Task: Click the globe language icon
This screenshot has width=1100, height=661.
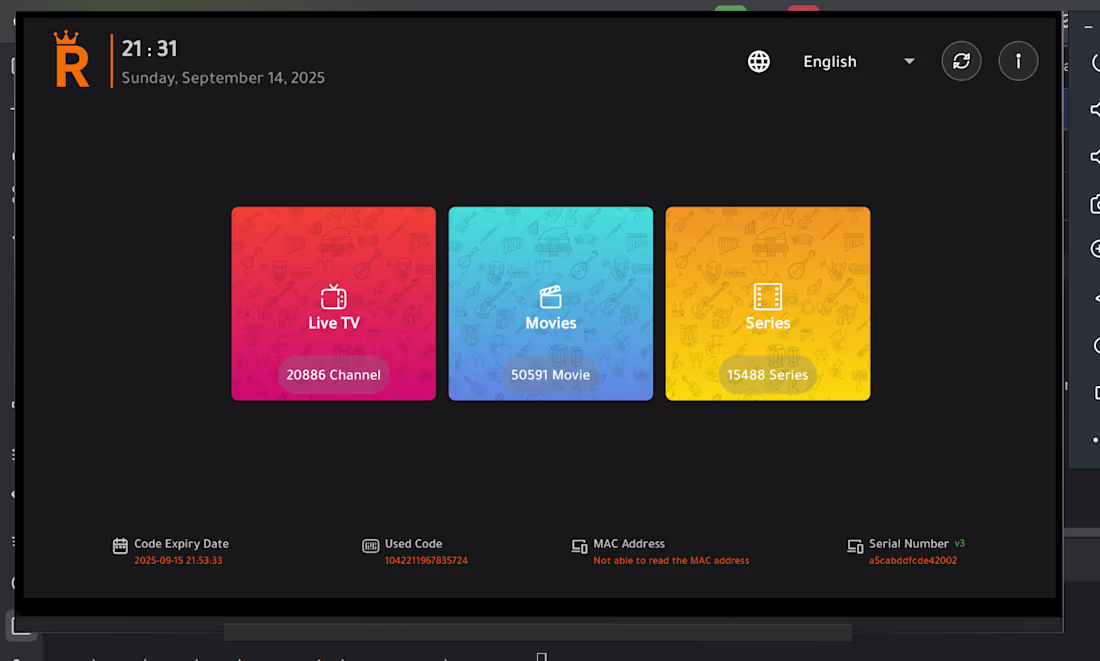Action: click(759, 61)
